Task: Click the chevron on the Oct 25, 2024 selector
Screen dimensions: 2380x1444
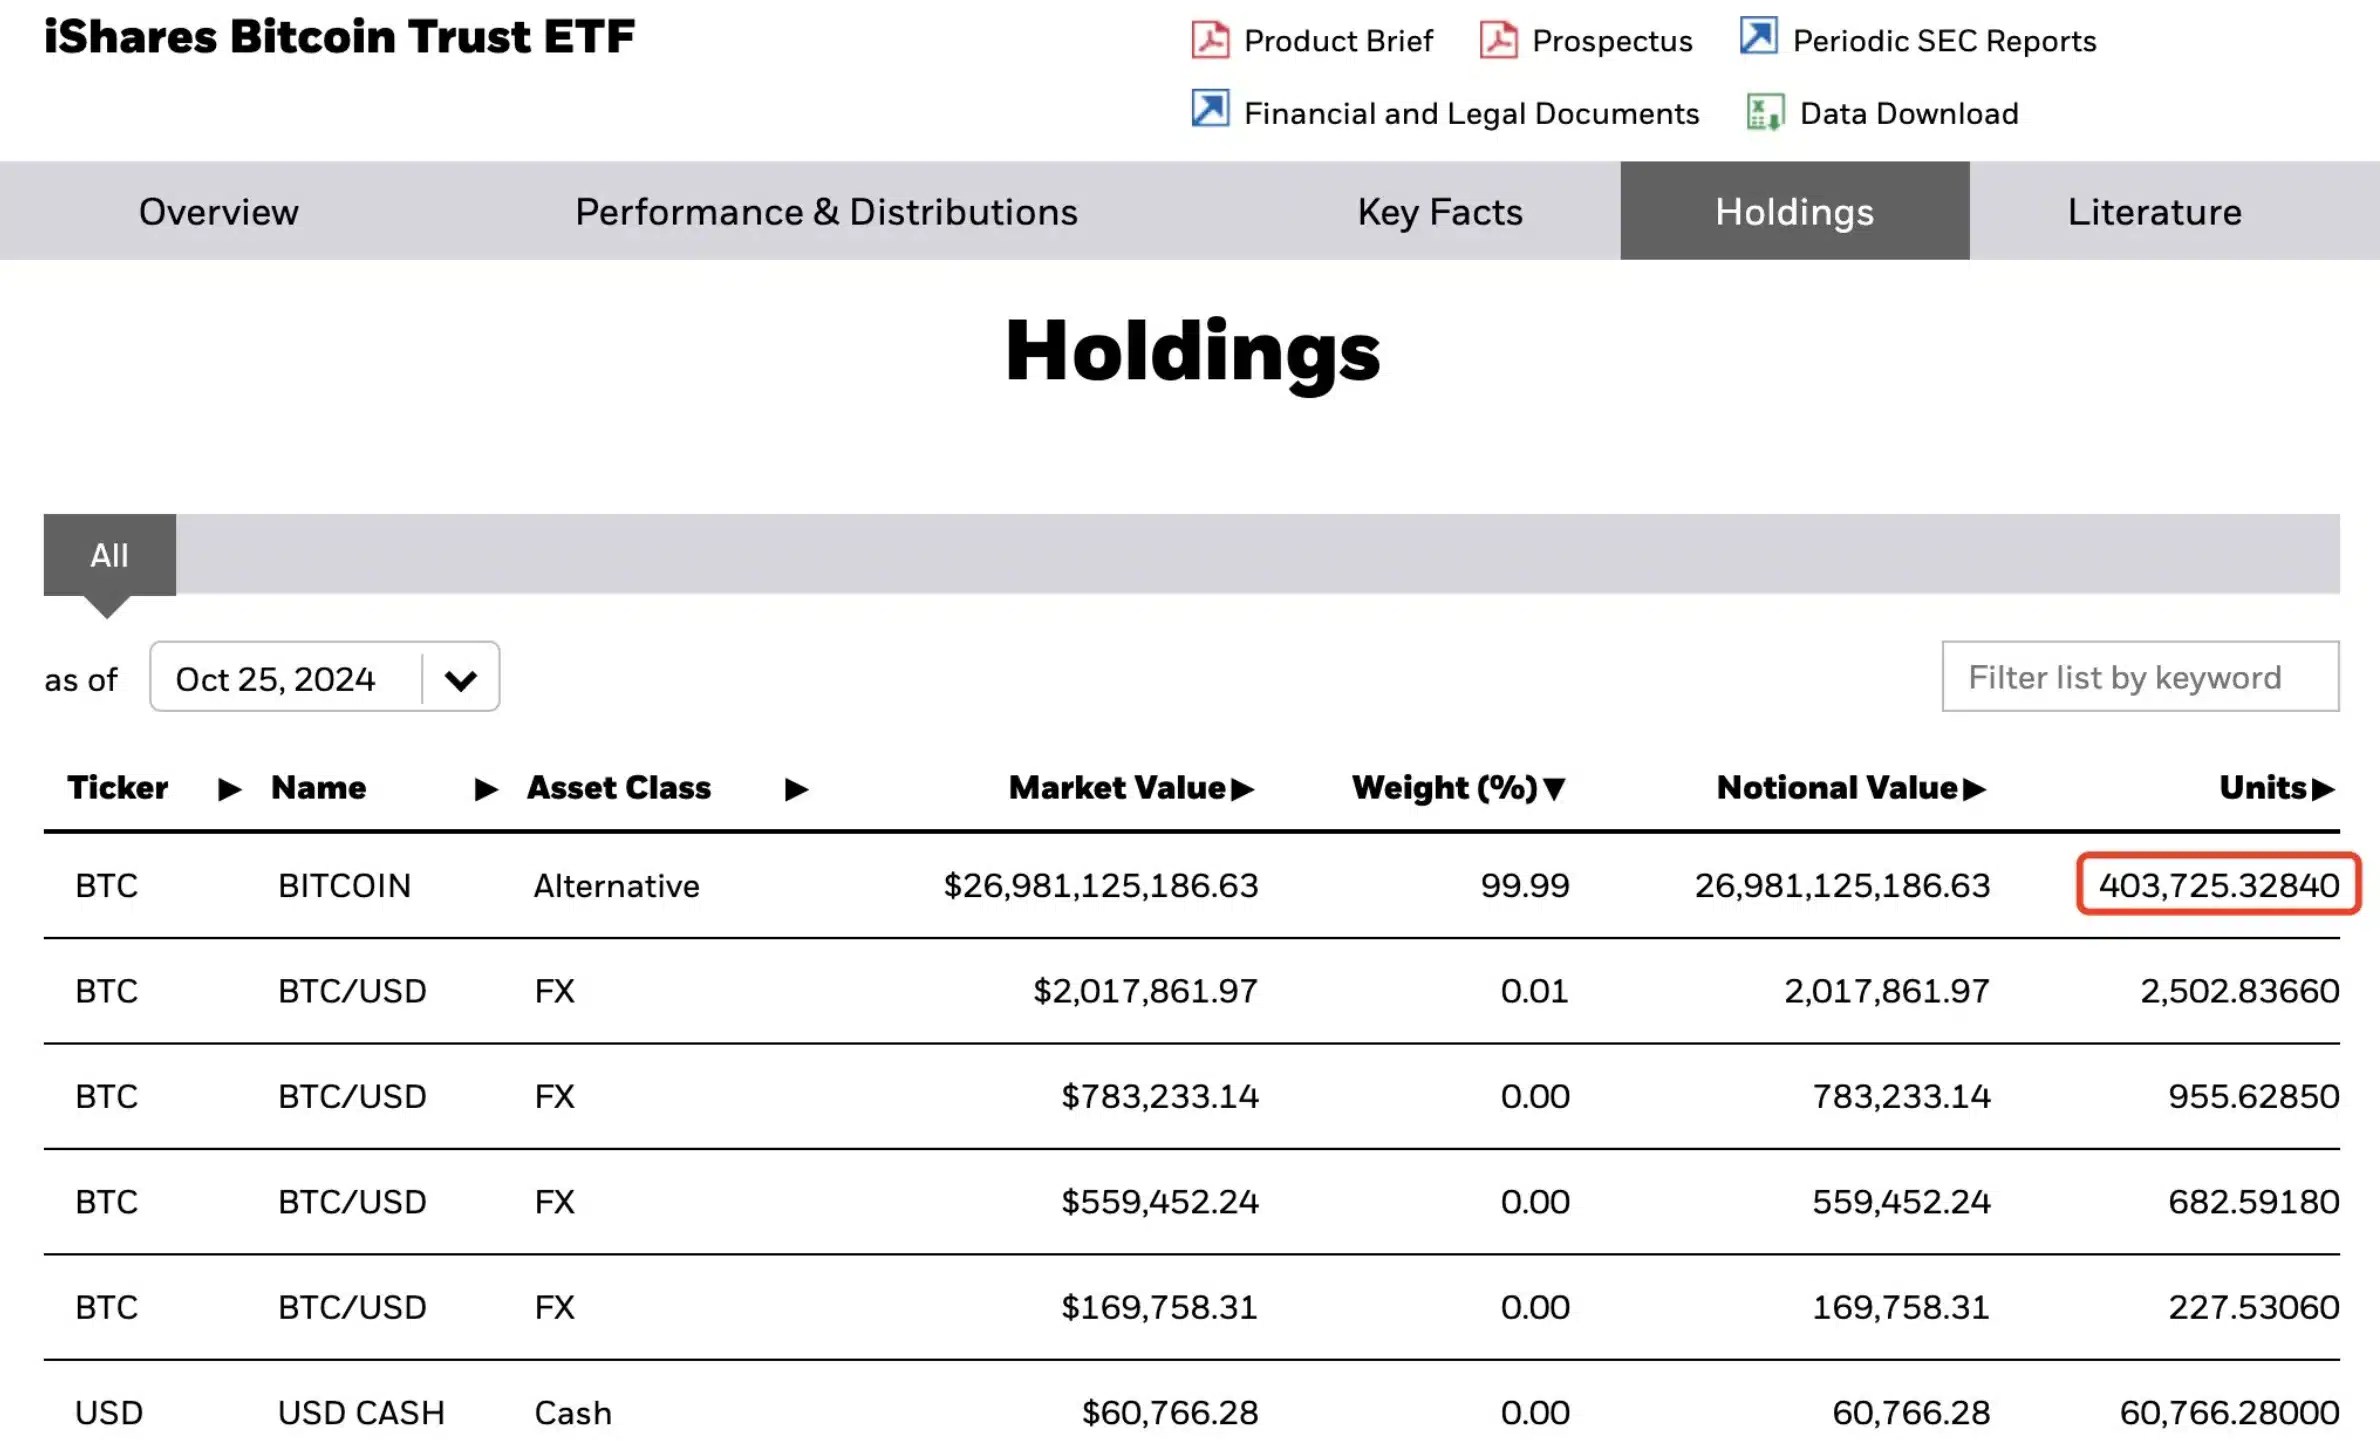Action: (x=461, y=677)
